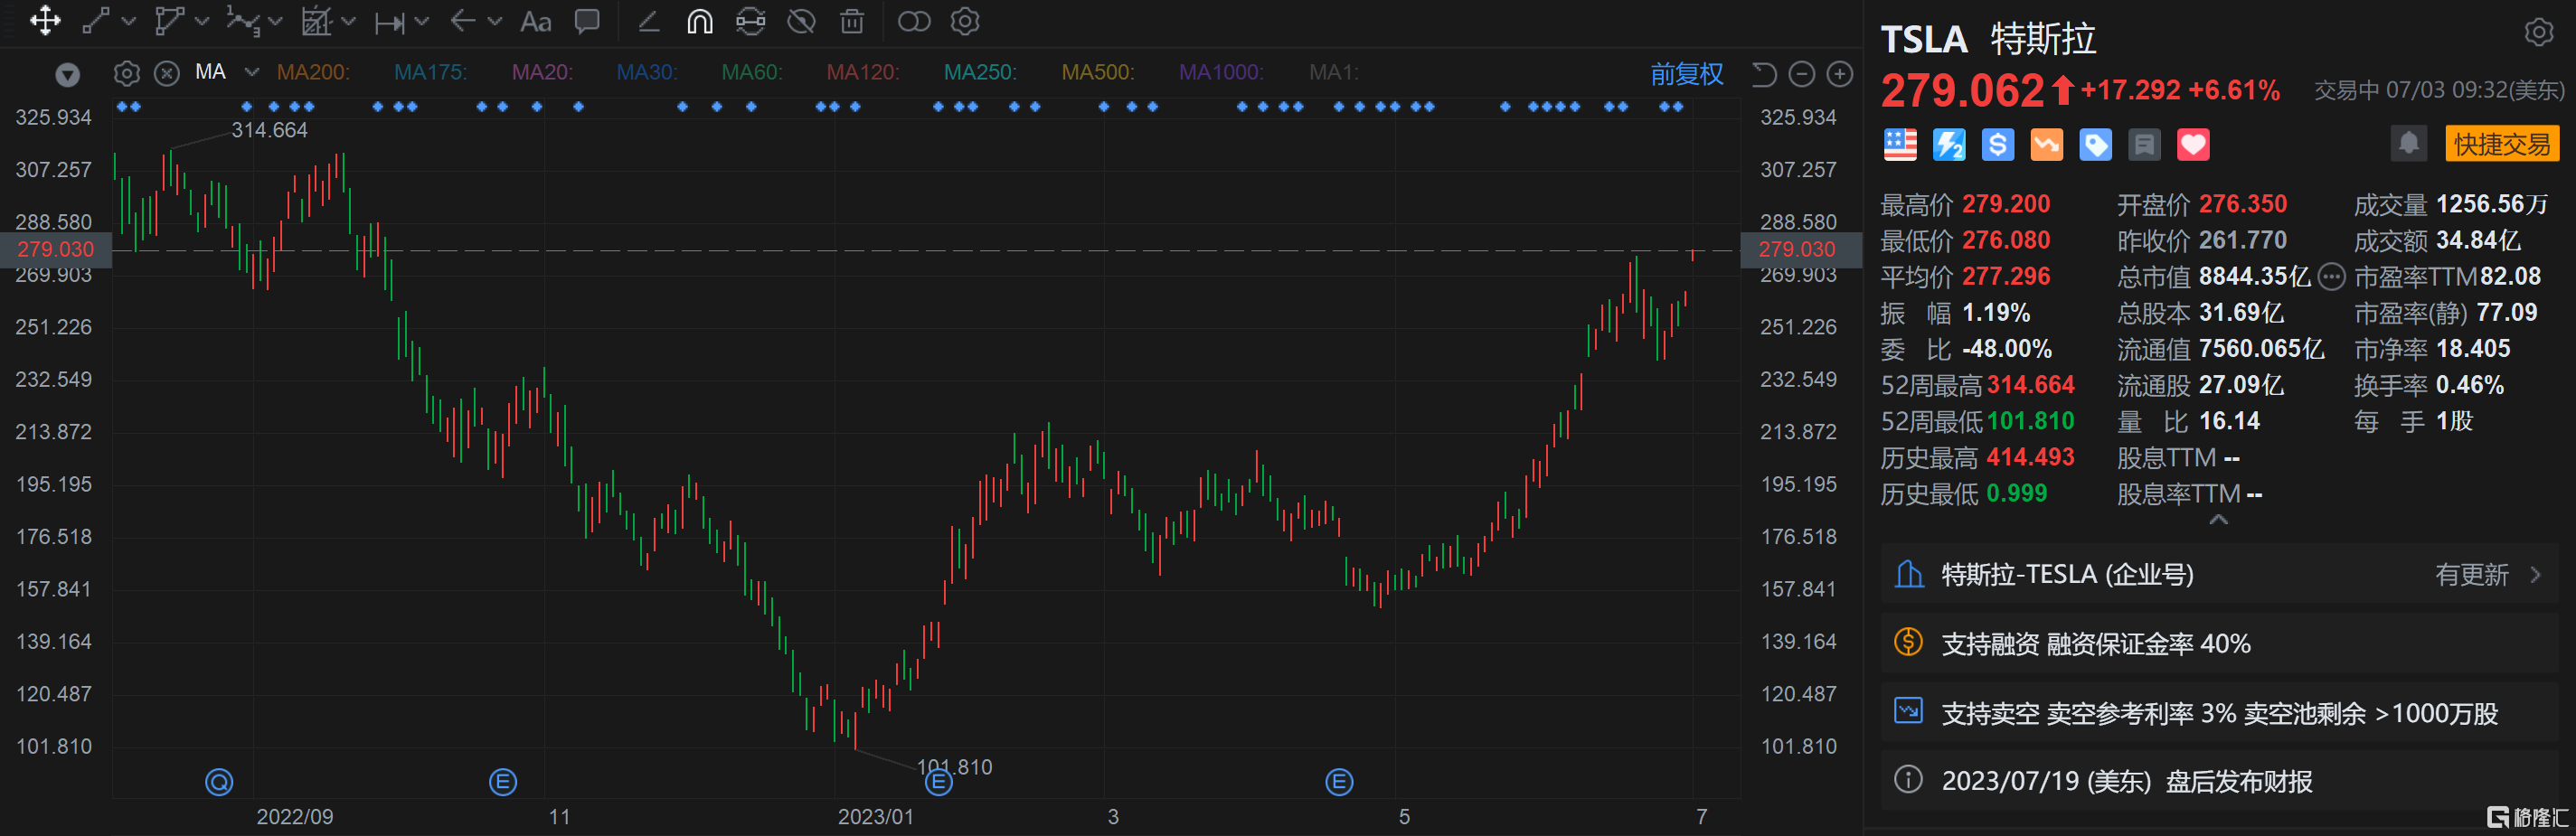
Task: Delete drawings with the trash icon
Action: 852,20
